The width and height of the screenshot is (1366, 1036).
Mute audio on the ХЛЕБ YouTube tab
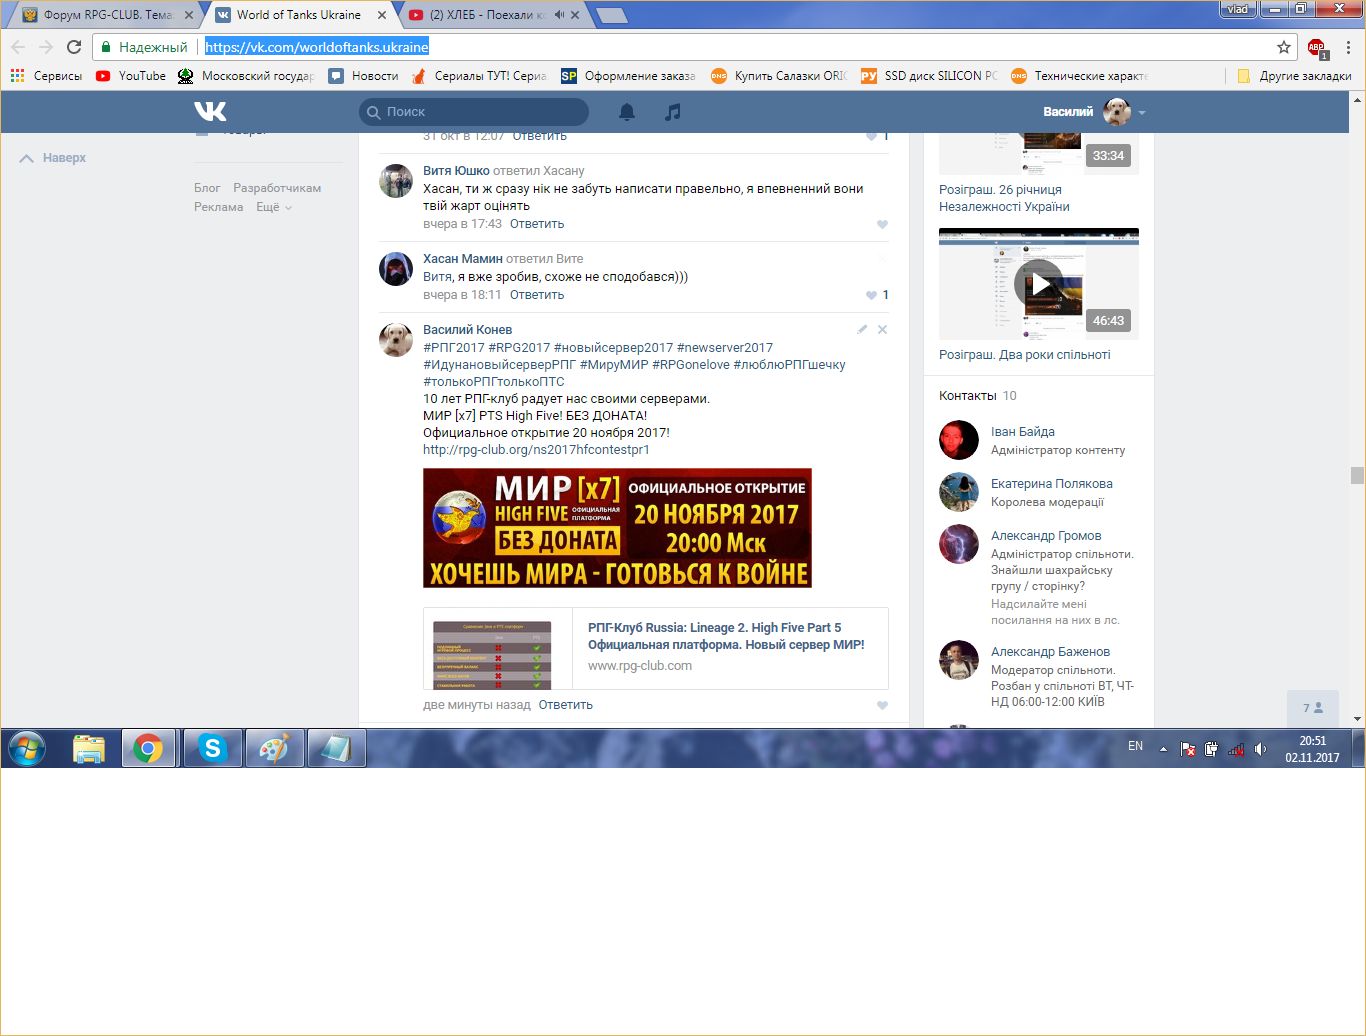560,15
